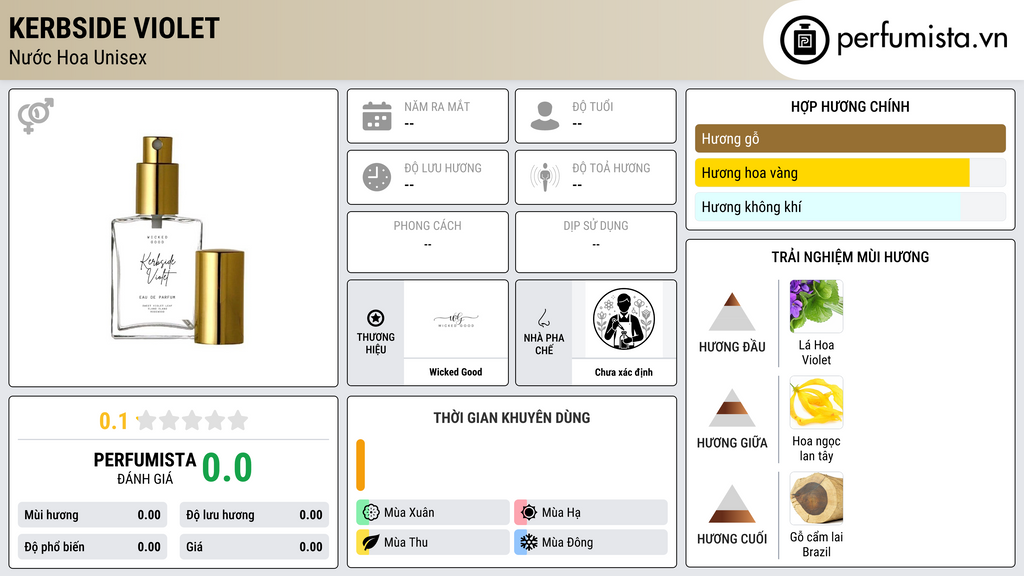Open the perfumer illustration Chưa xác định
This screenshot has width=1024, height=576.
(x=624, y=320)
